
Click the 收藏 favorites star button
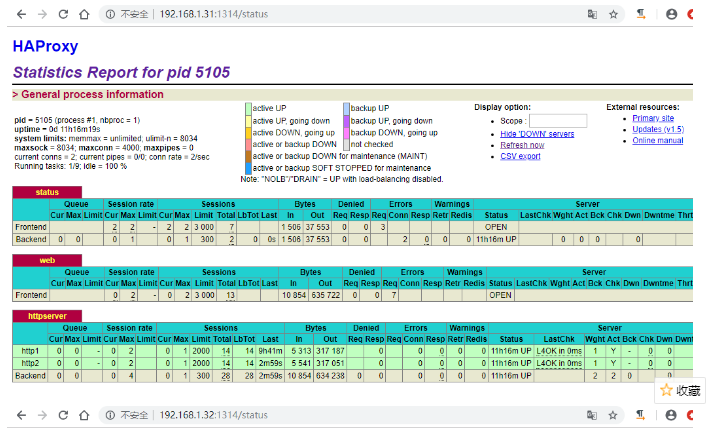[680, 390]
